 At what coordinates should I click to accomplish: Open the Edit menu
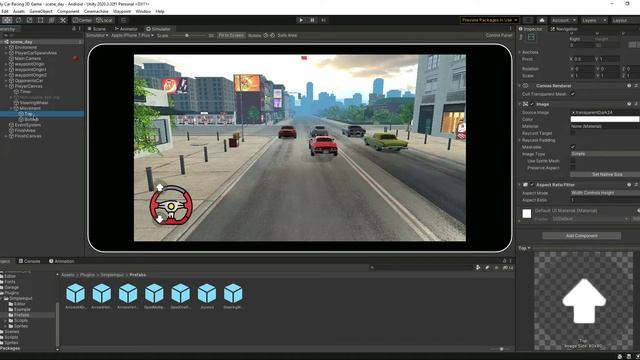pyautogui.click(x=4, y=11)
